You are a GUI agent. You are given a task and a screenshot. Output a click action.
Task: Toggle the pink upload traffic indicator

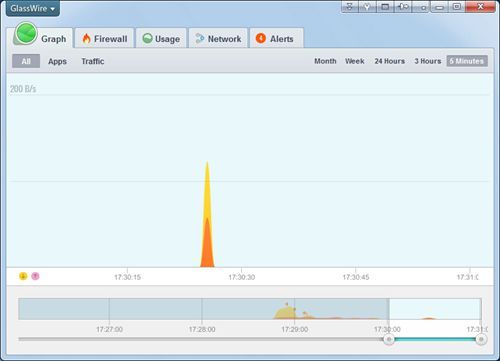(35, 276)
